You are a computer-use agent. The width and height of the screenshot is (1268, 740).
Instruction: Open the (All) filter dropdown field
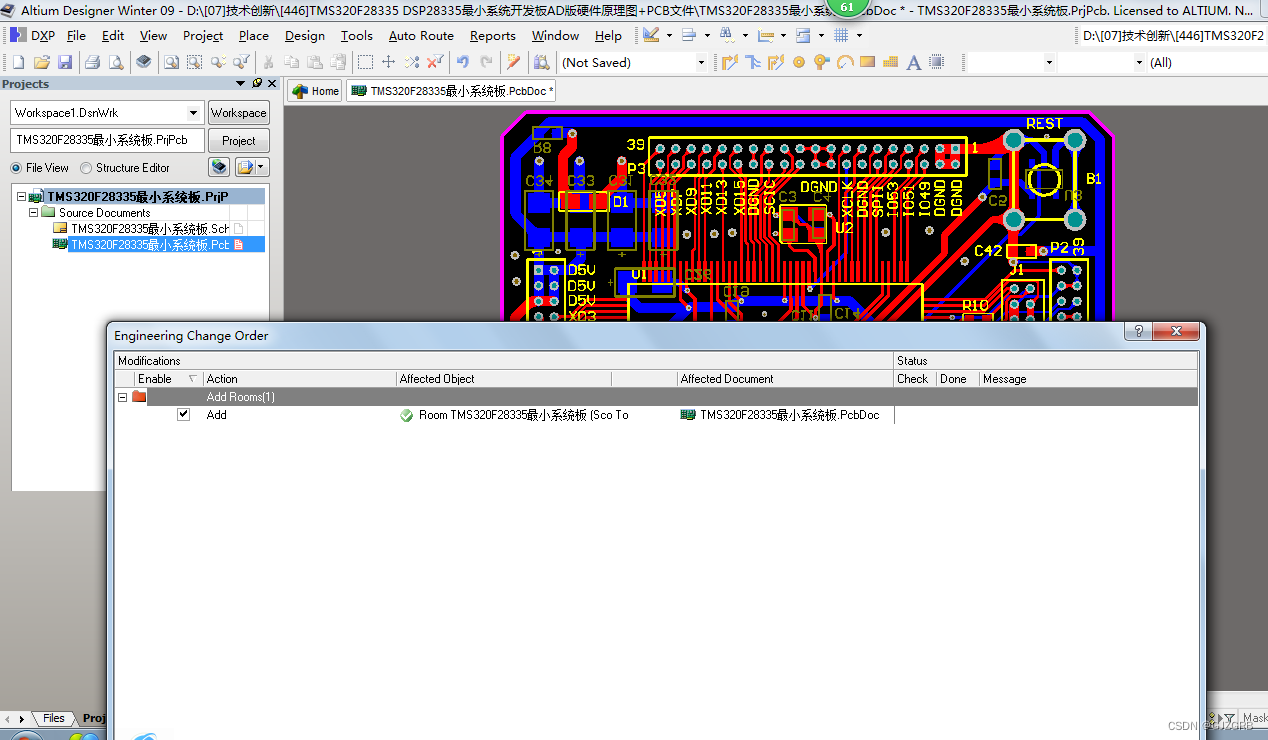click(x=1206, y=62)
